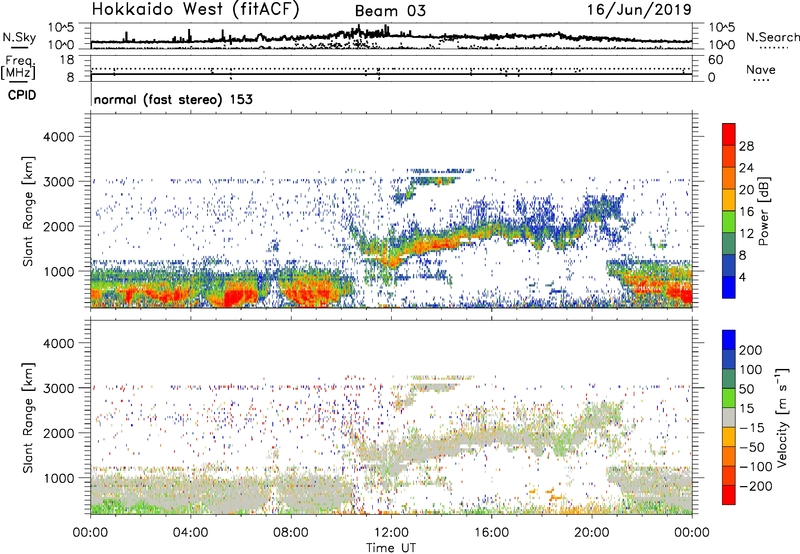The width and height of the screenshot is (800, 554).
Task: Click the blue bottom of power color bar
Action: coord(729,287)
